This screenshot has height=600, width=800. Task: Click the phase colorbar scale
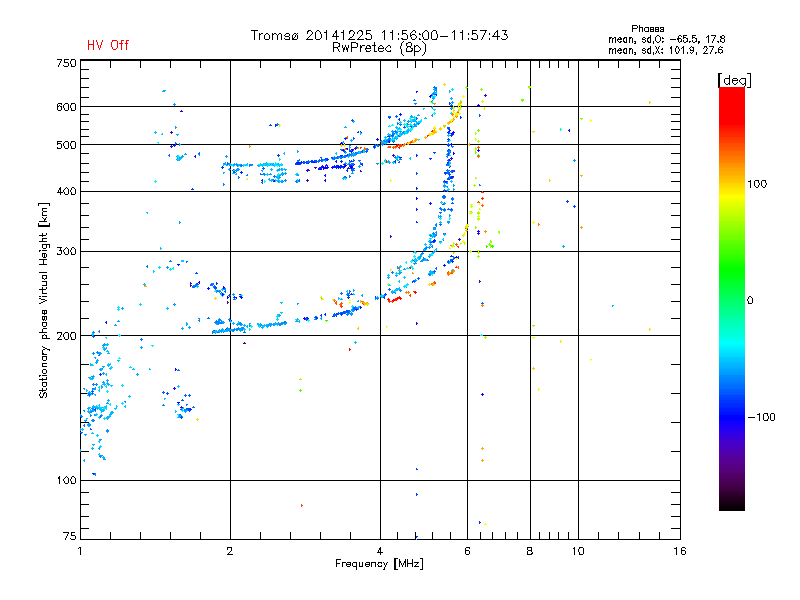click(x=732, y=299)
